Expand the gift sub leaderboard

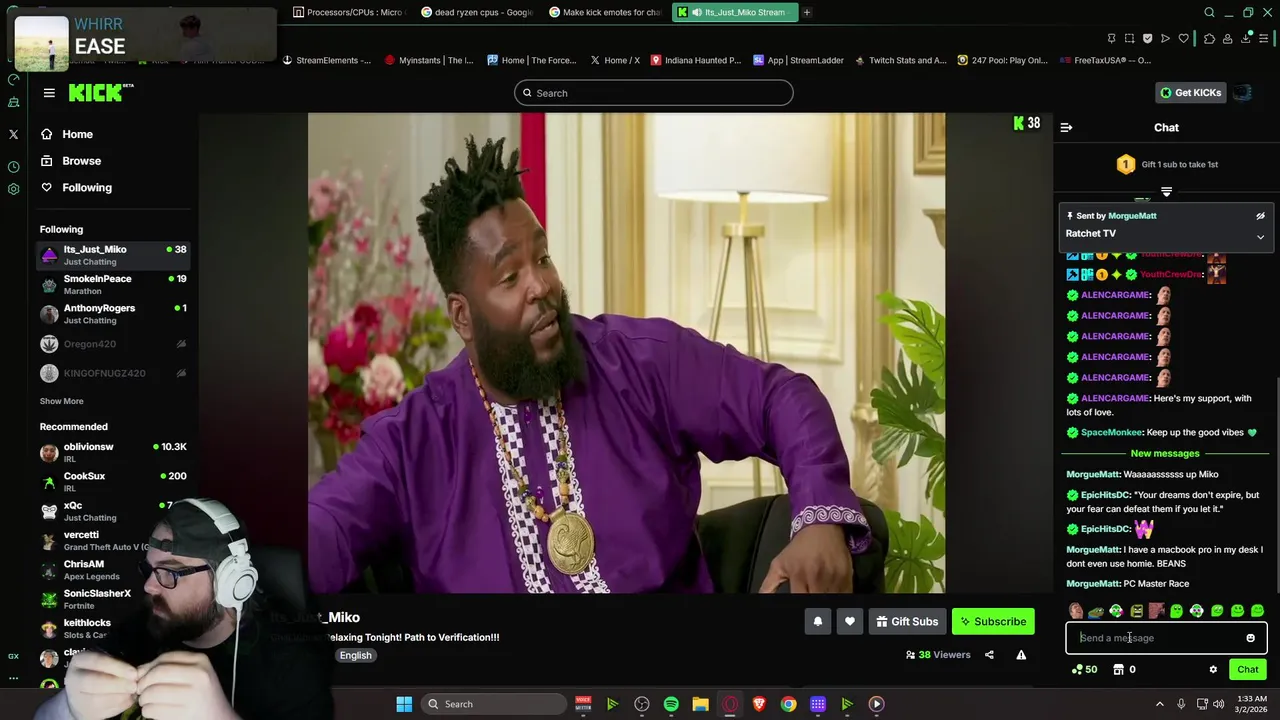1166,191
